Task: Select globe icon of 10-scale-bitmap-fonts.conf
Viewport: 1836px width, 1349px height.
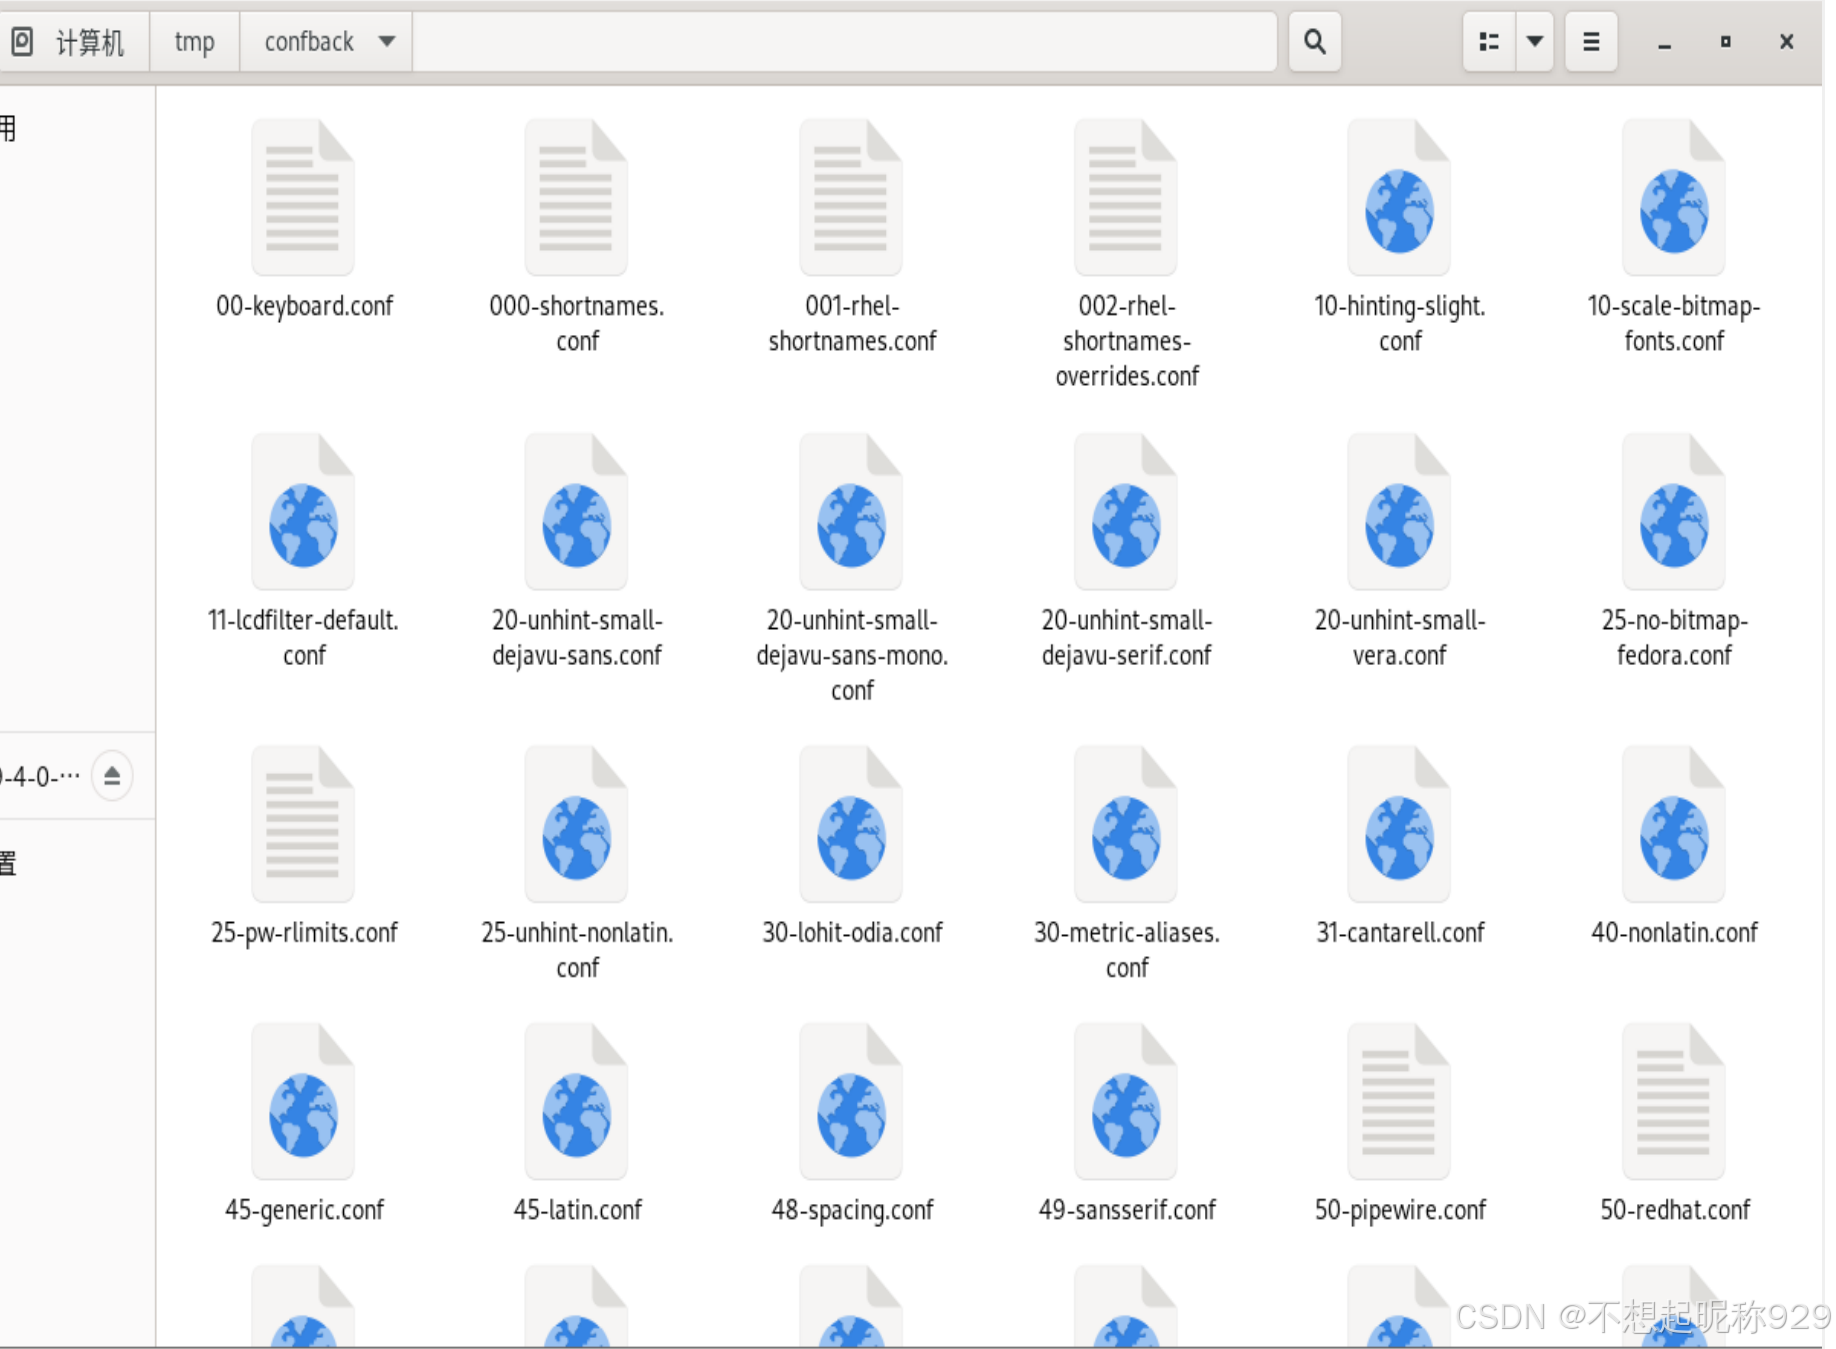Action: (1674, 197)
